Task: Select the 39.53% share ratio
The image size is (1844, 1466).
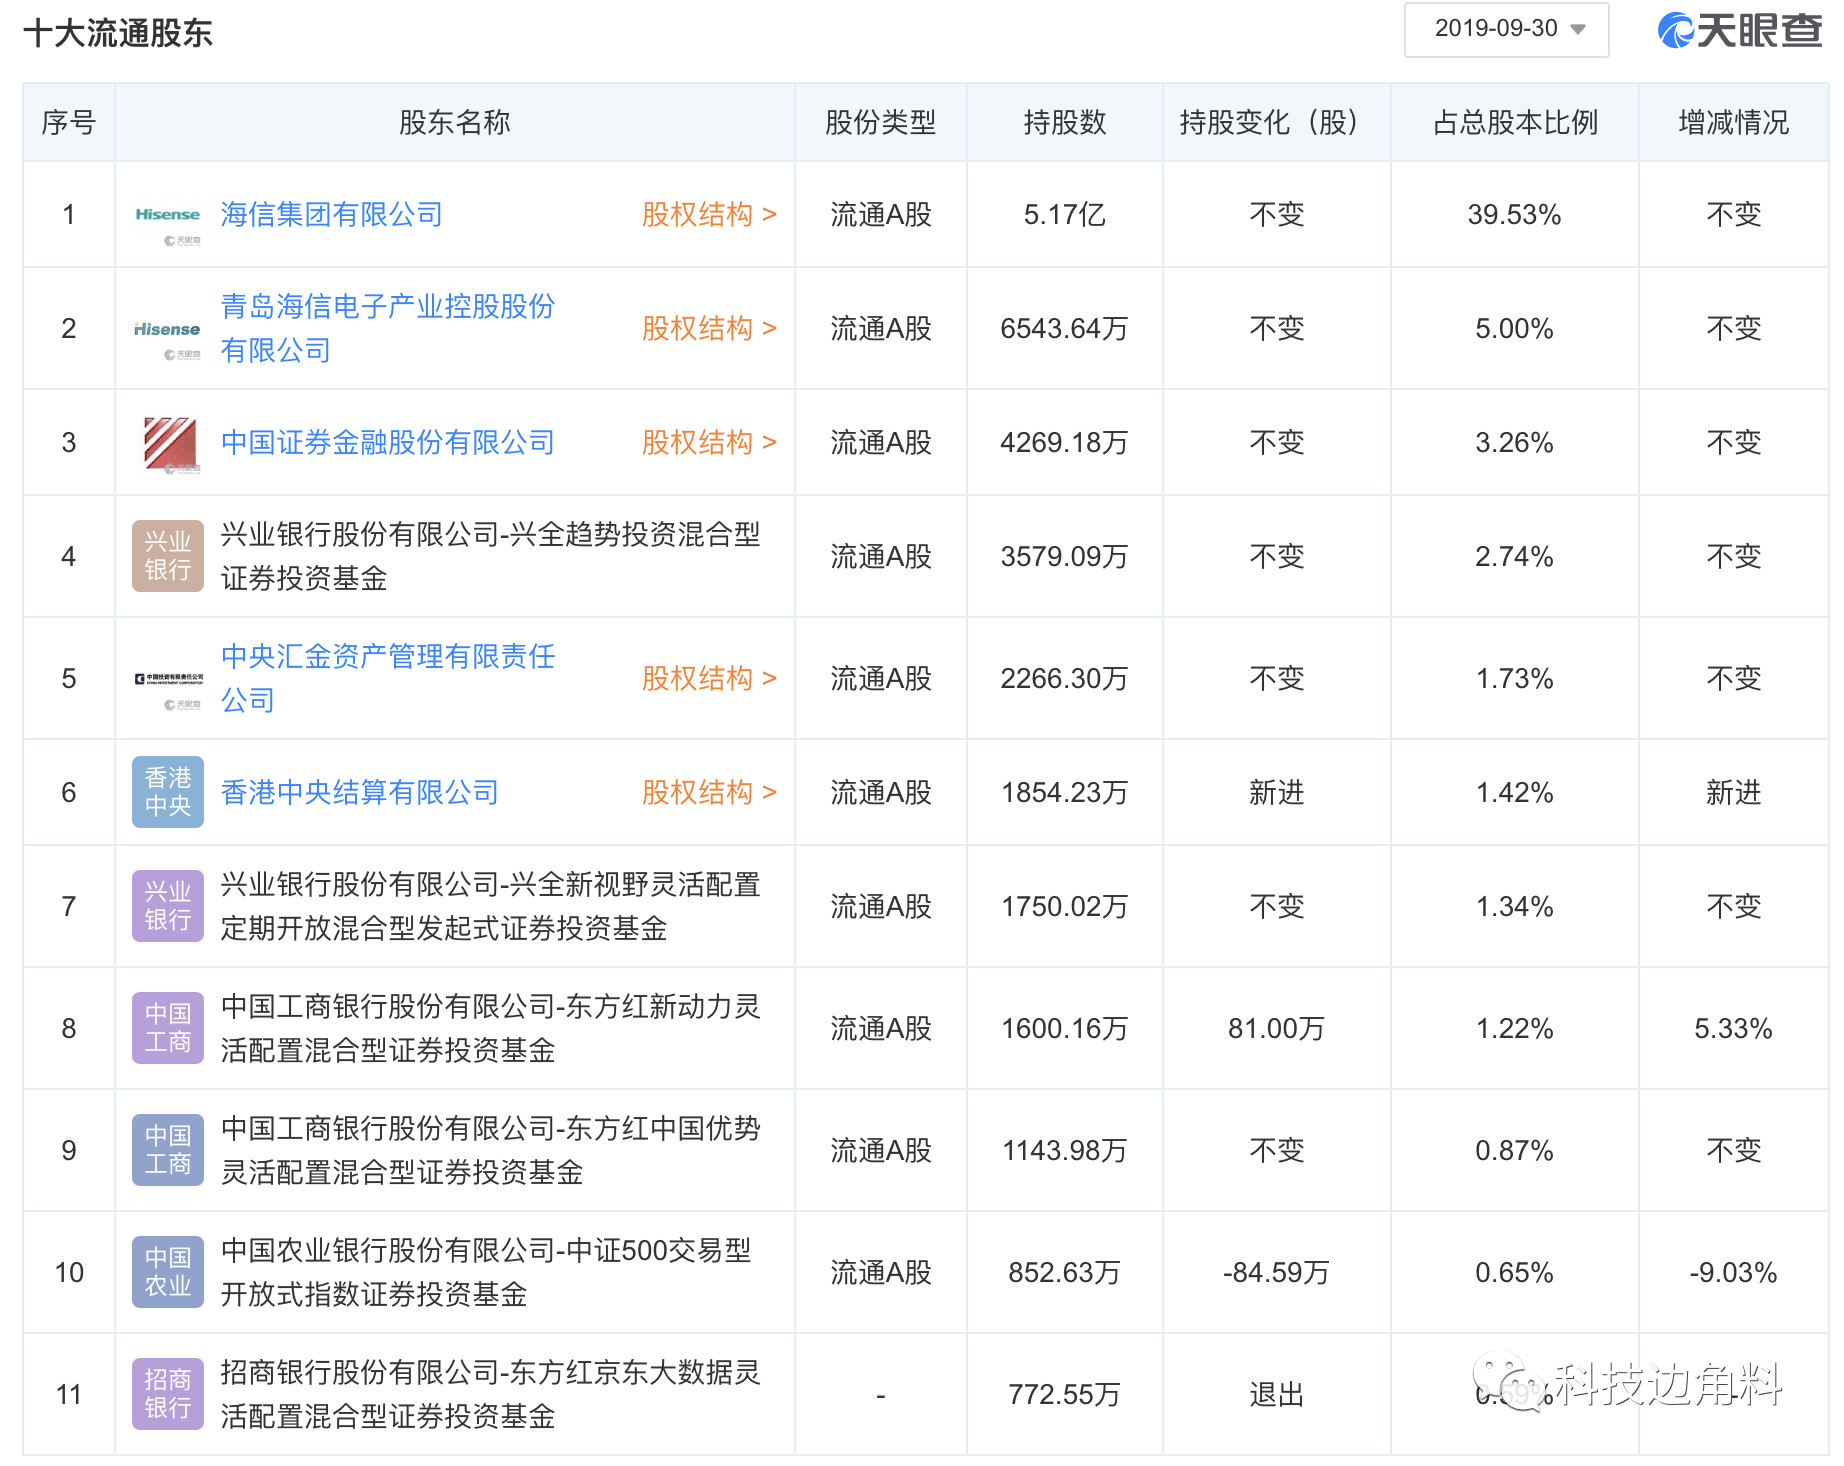Action: 1515,215
